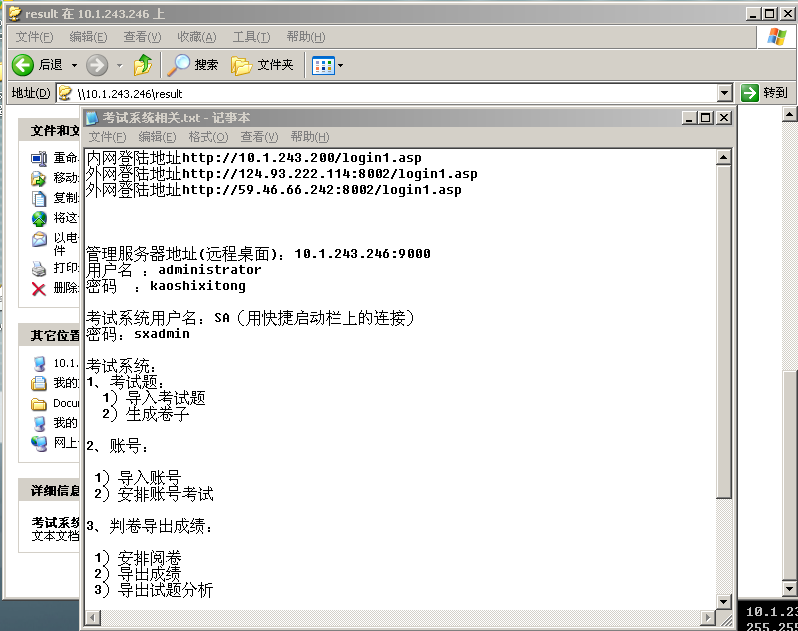Open Explorer Edit (编辑) menu
Image resolution: width=798 pixels, height=631 pixels.
(88, 37)
